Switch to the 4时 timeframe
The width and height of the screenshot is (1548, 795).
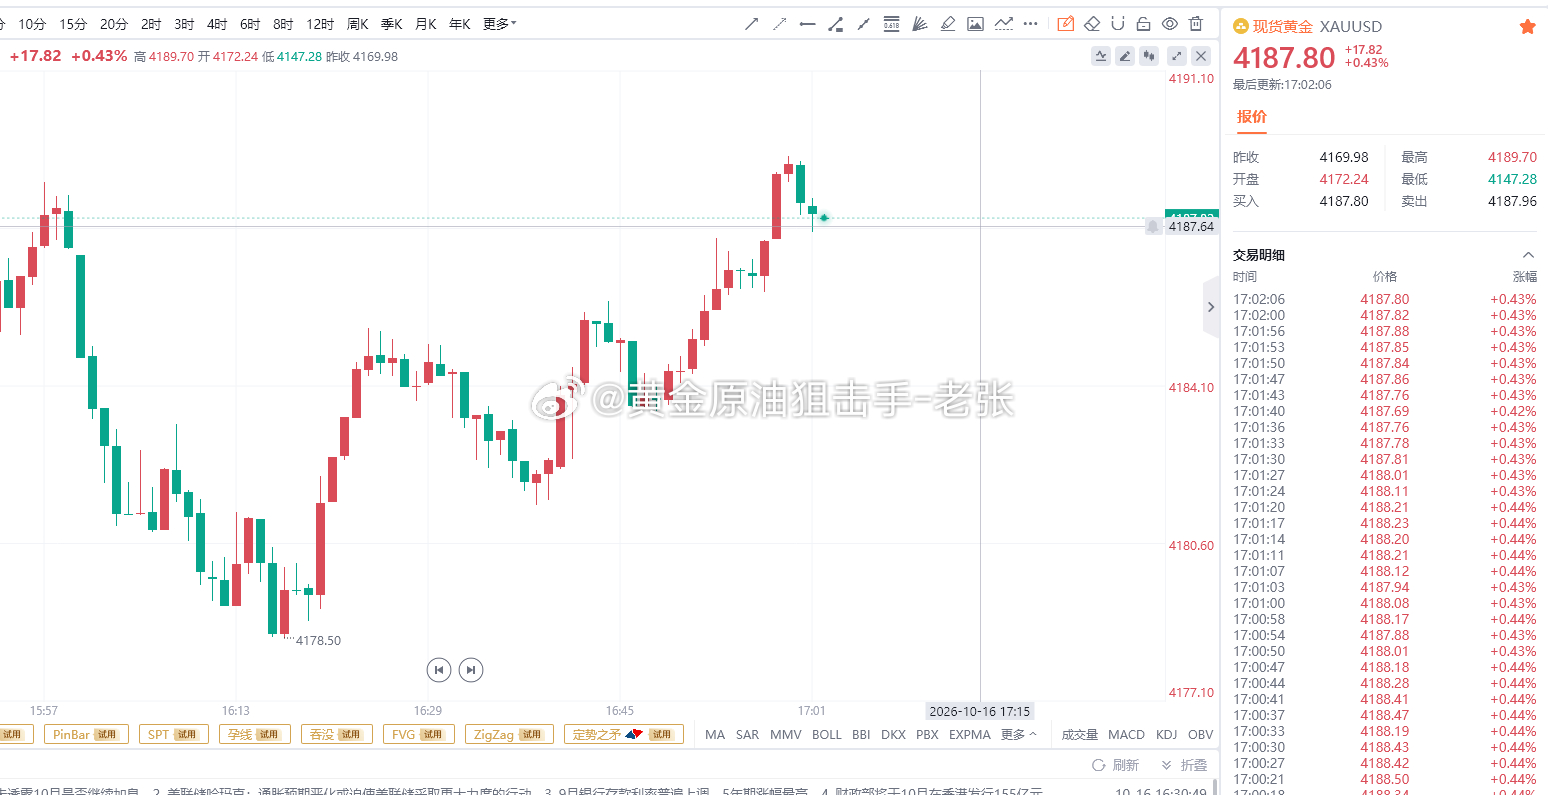217,24
